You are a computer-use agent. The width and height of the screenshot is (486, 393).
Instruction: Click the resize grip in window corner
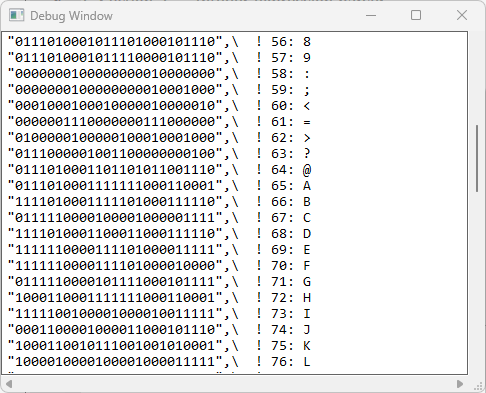[478, 386]
